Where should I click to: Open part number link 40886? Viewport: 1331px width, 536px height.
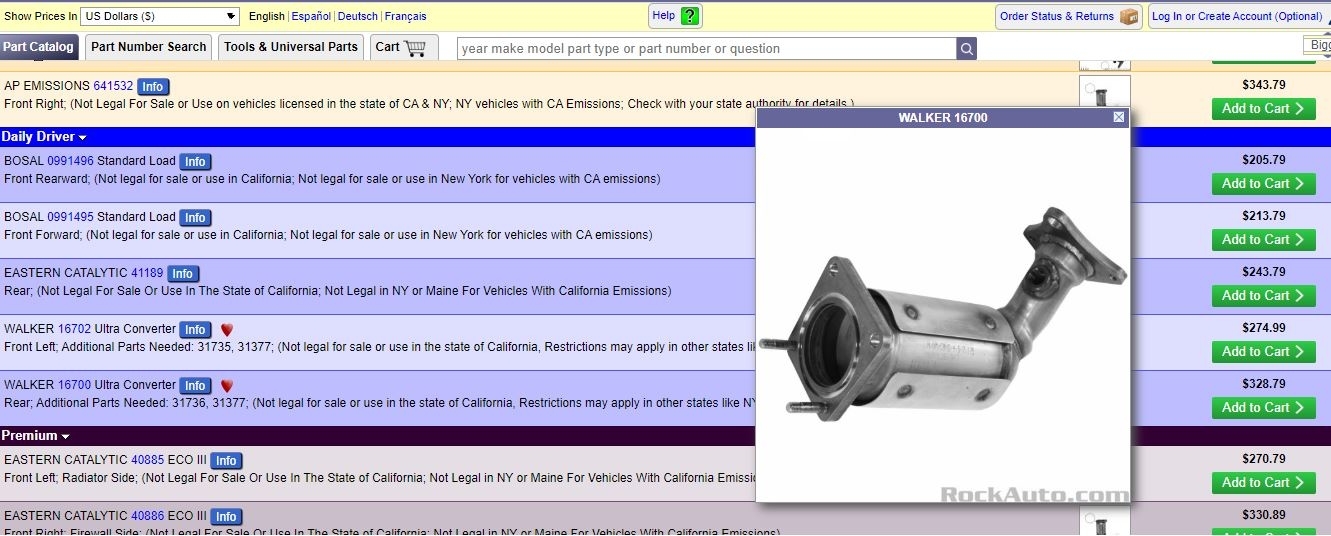coord(147,516)
